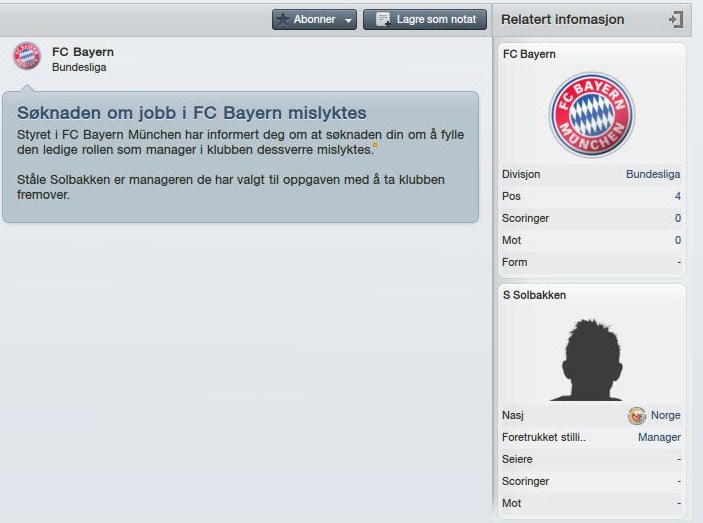Screen dimensions: 703x523
Task: Click the large FC Bayern München logo
Action: click(x=592, y=115)
